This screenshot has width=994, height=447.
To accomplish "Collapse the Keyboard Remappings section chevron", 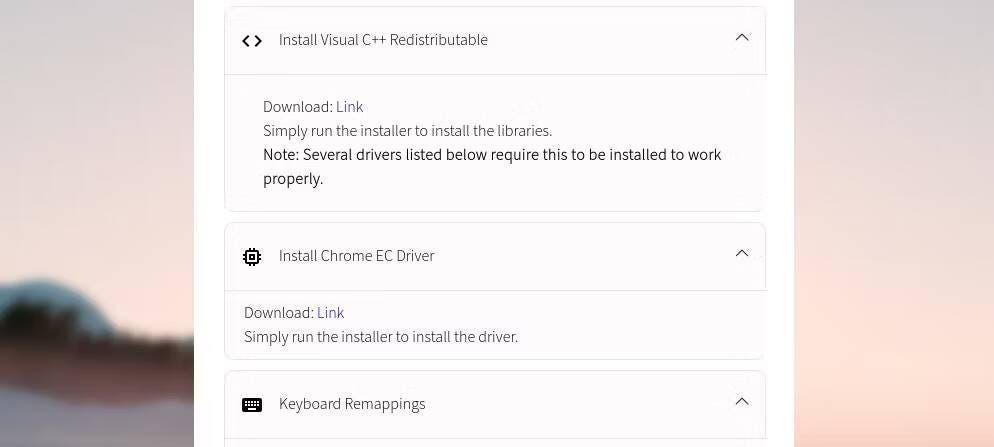I will [x=742, y=401].
